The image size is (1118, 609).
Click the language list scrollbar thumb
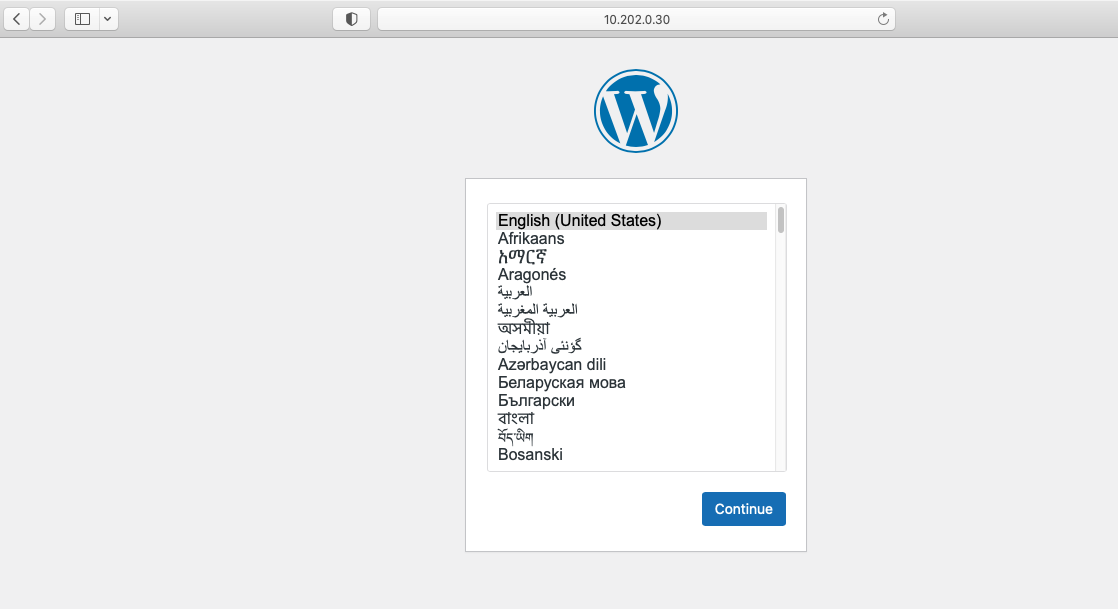pos(781,220)
